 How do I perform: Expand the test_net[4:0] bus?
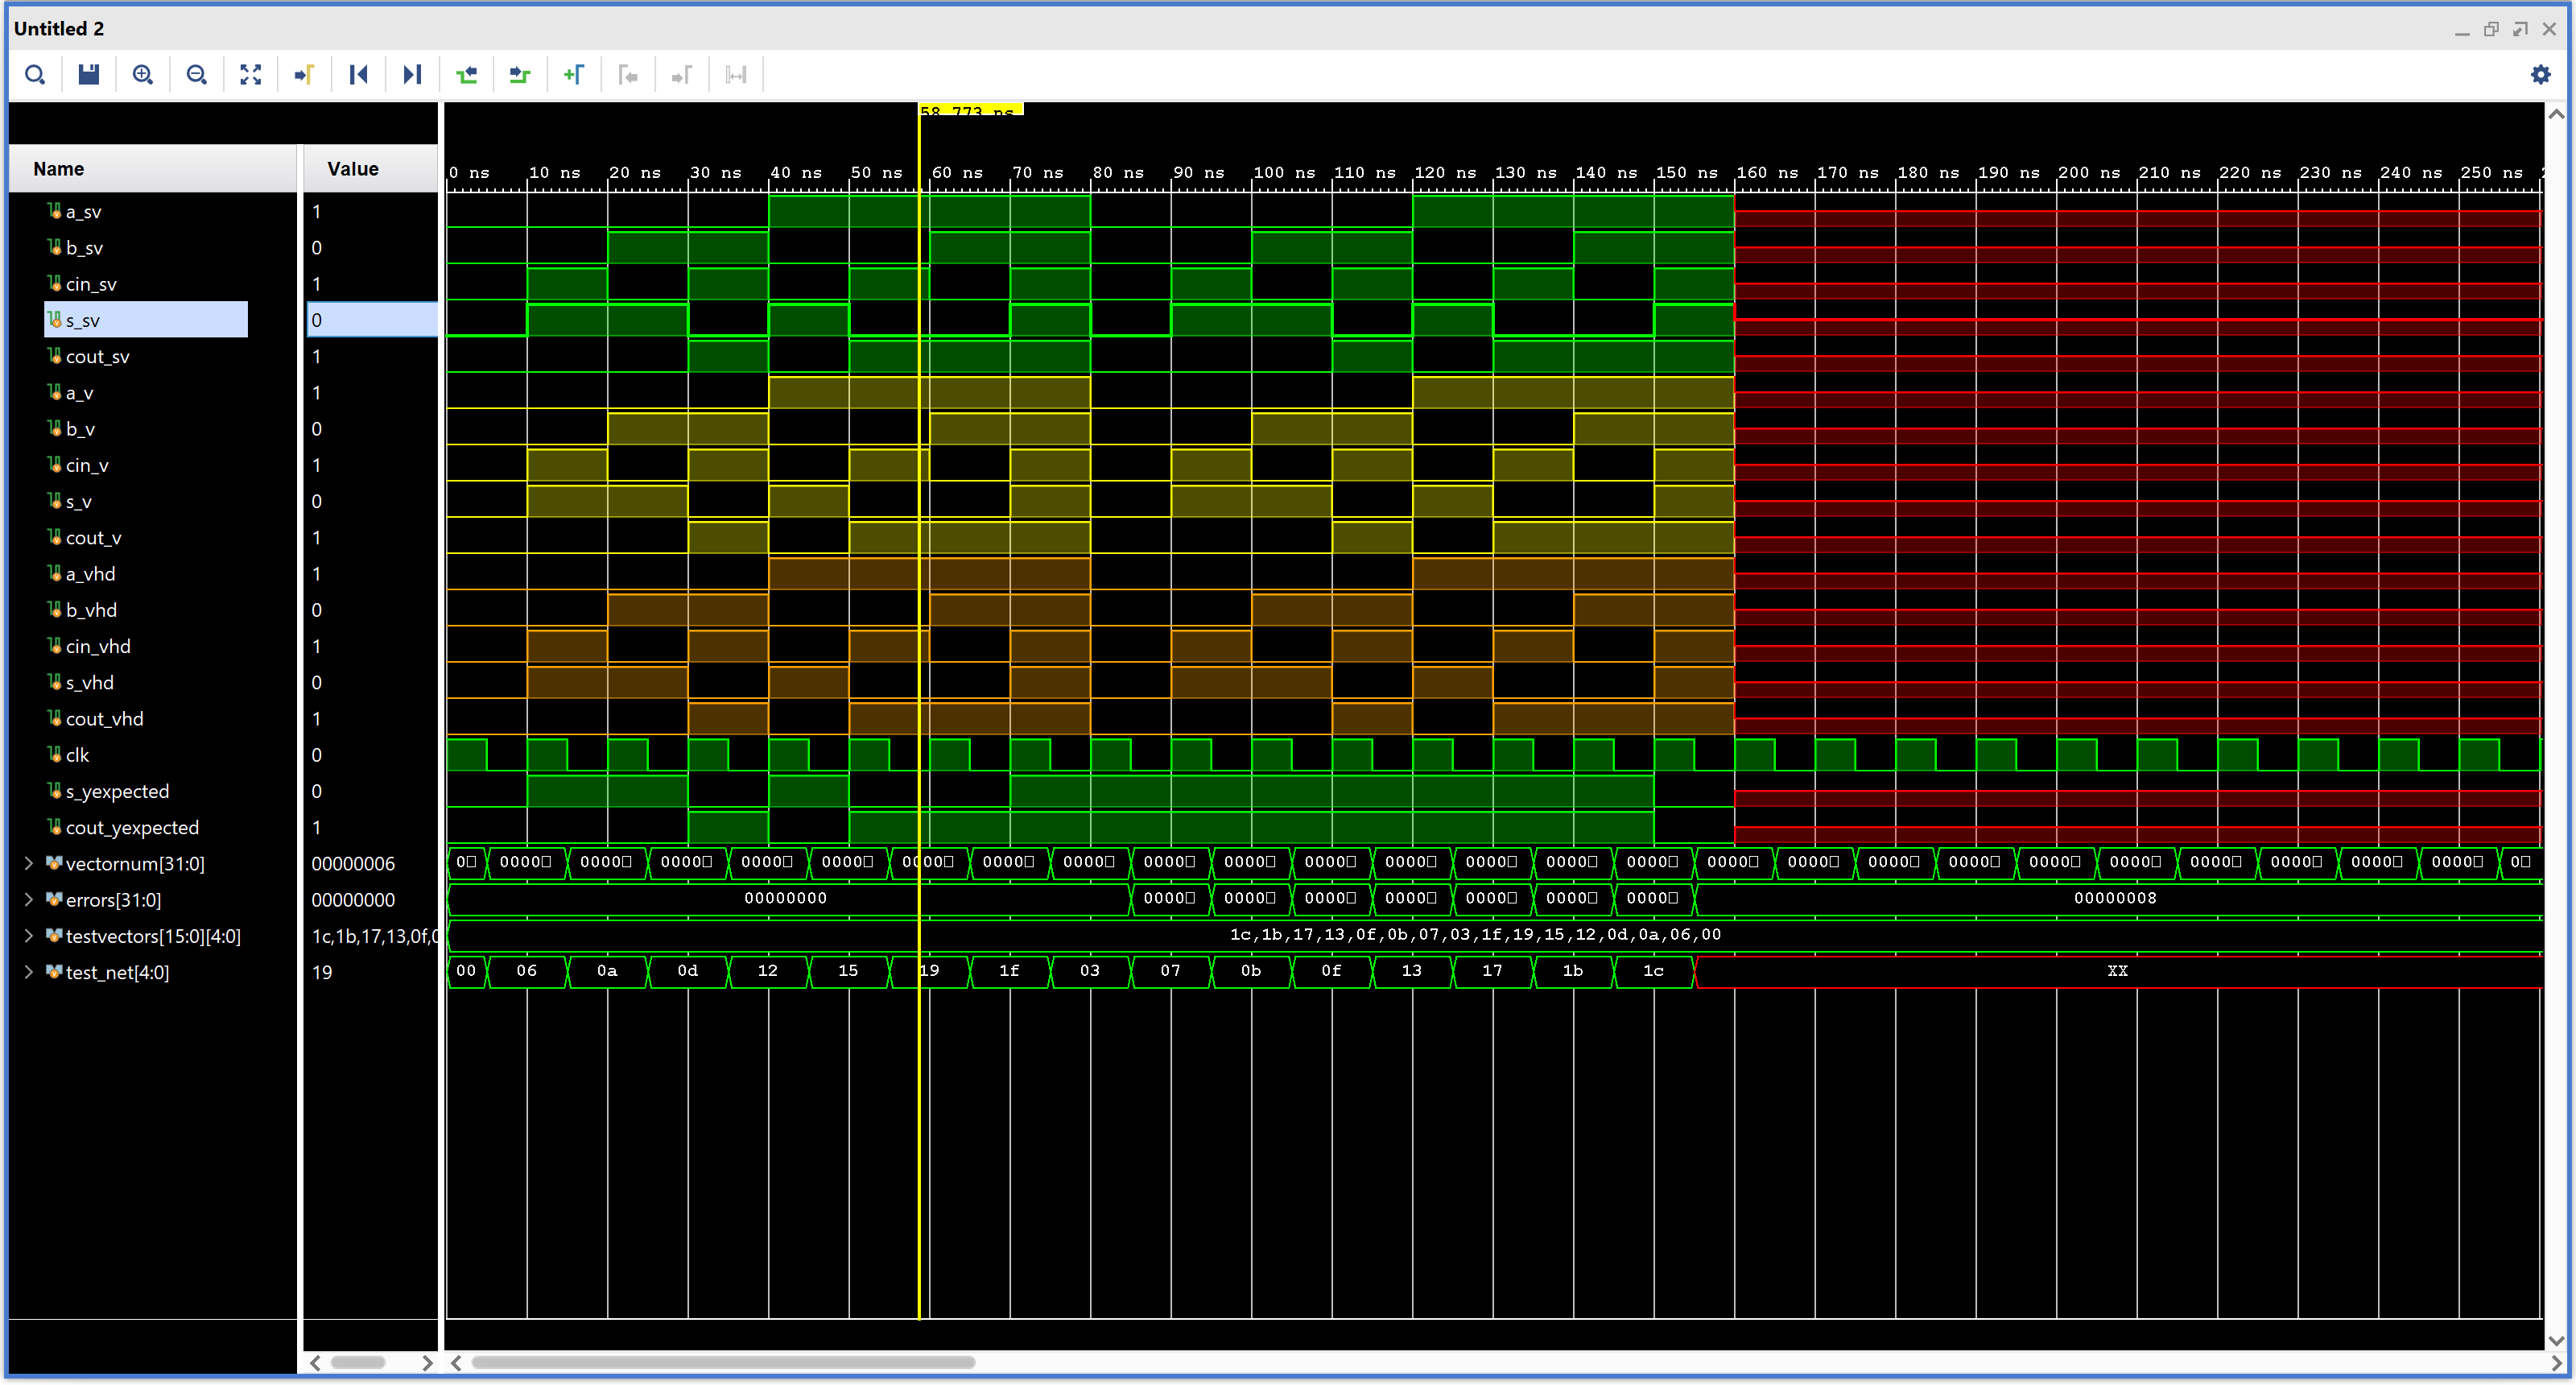pos(28,972)
